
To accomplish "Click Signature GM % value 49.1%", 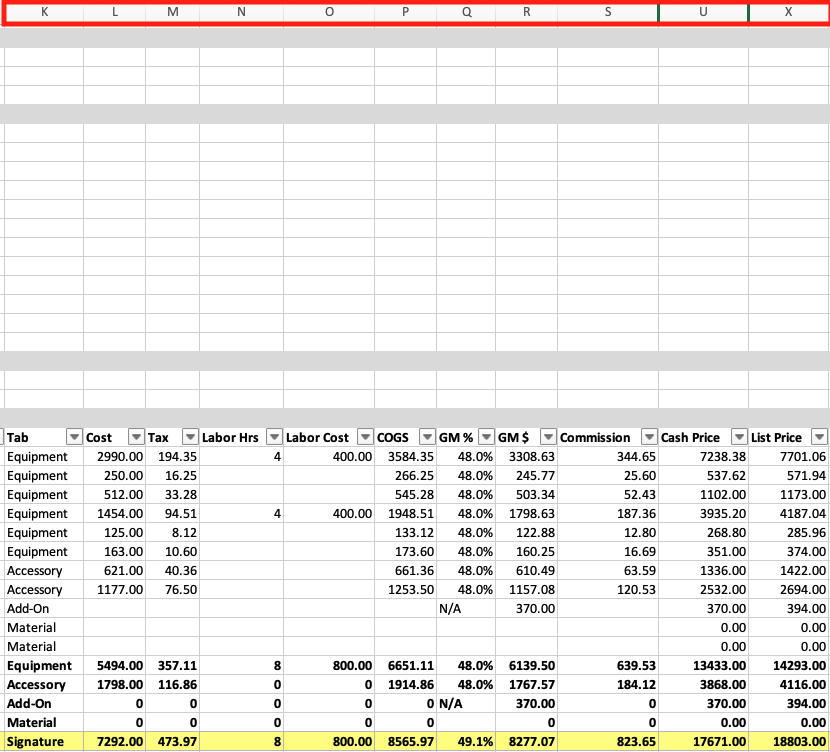I will [x=475, y=742].
